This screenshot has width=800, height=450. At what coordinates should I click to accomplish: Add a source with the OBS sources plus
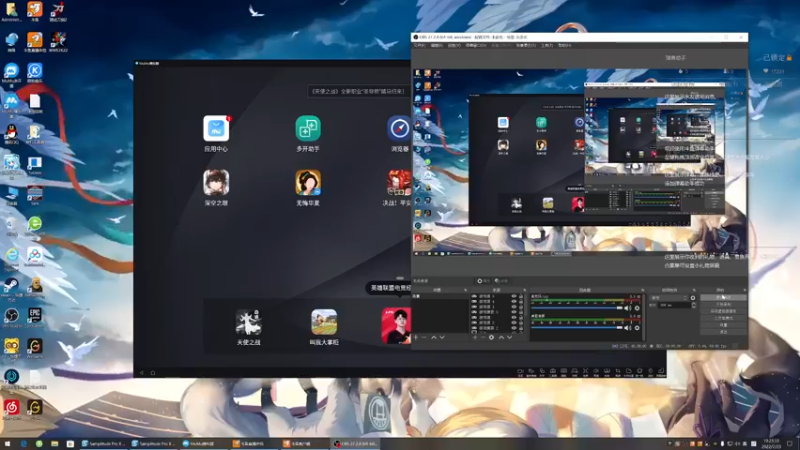475,338
